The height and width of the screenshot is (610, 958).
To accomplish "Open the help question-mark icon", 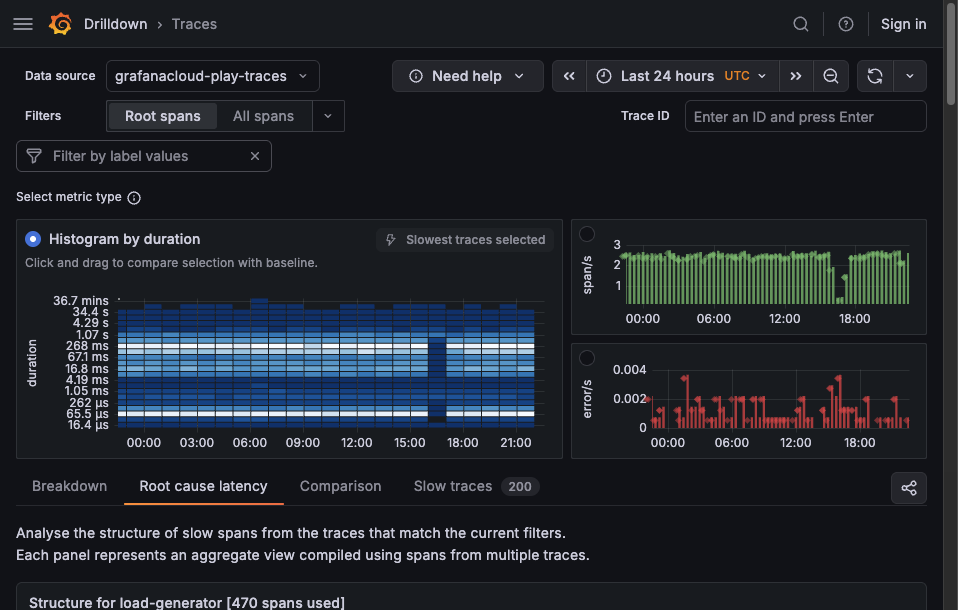I will (x=845, y=23).
